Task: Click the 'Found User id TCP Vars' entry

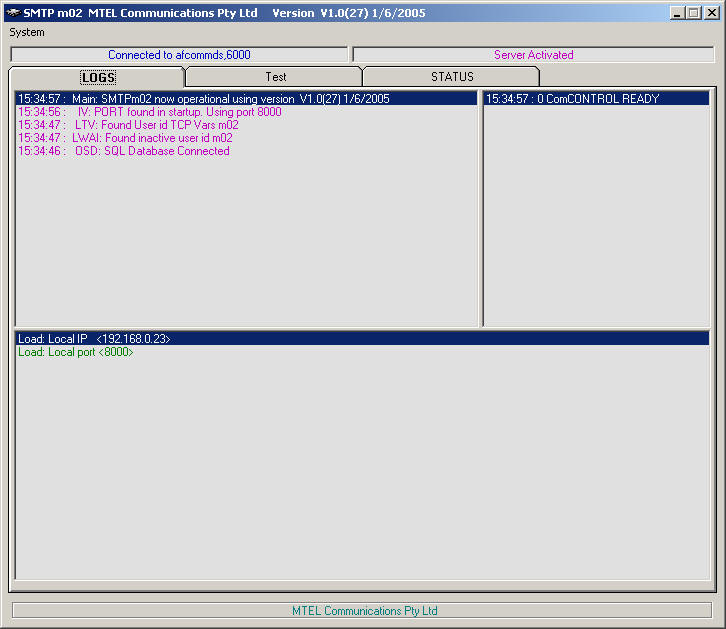Action: 128,125
